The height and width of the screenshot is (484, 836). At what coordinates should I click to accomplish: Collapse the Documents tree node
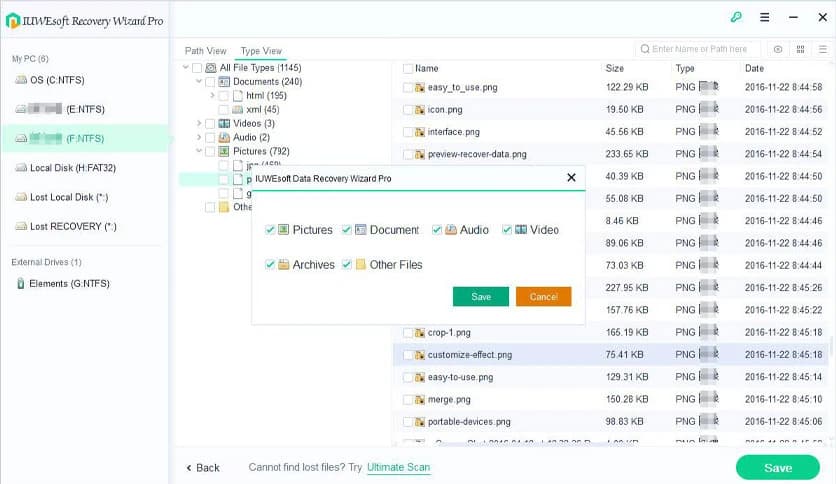point(199,81)
